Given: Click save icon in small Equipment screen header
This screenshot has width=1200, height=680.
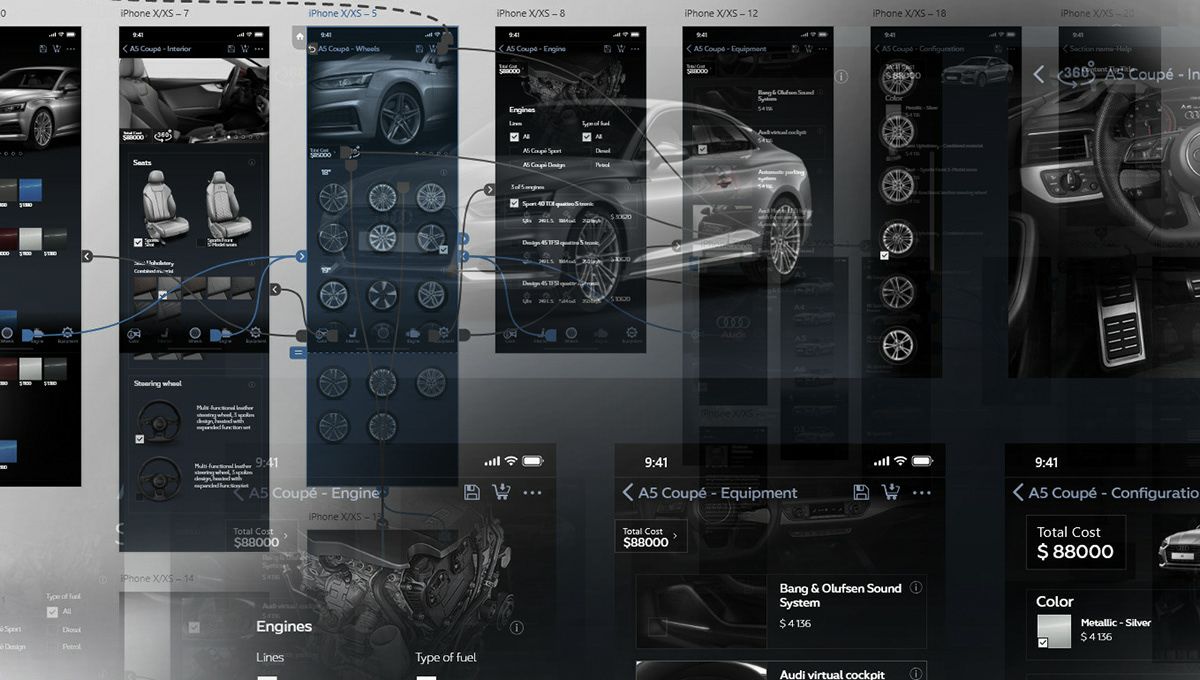Looking at the screenshot, I should 795,48.
